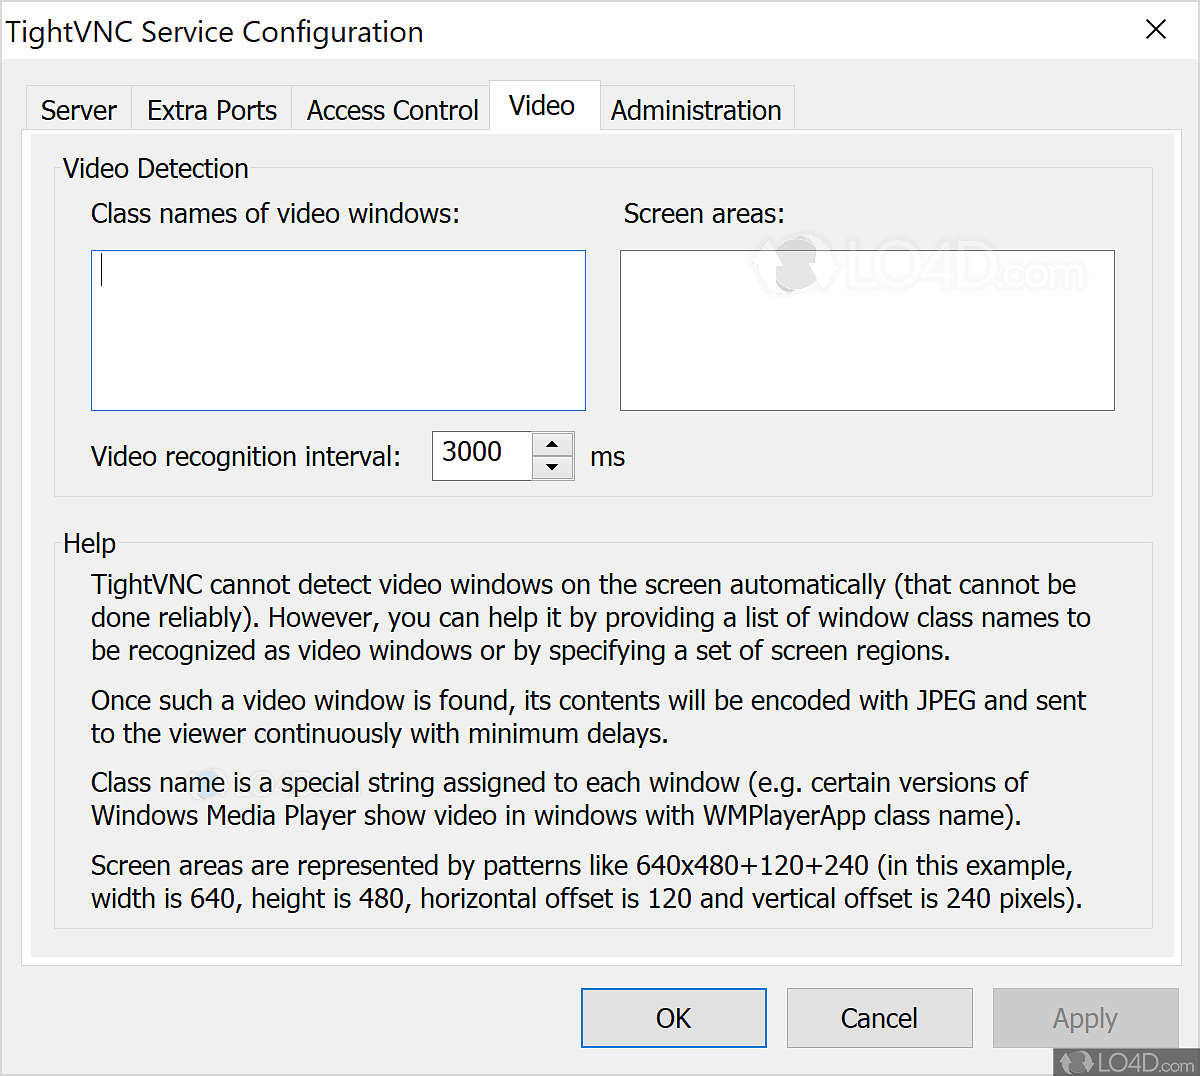
Task: Click the video recognition interval value field
Action: point(482,455)
